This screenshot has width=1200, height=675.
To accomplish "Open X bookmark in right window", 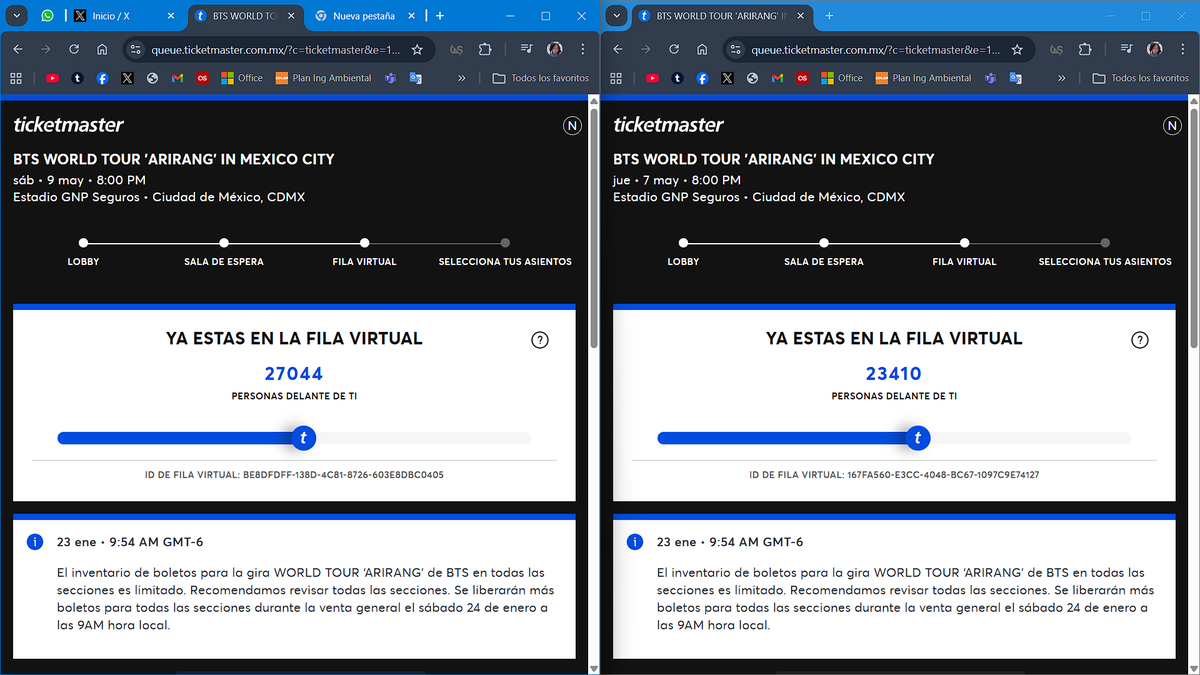I will coord(727,78).
